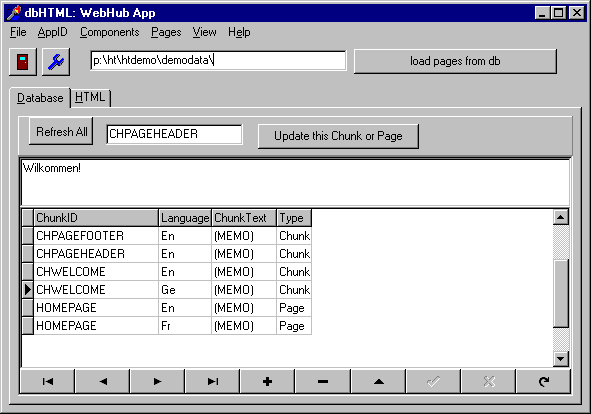The height and width of the screenshot is (414, 591).
Task: Click (MEMO) cell in CHPAGEFOOTER row
Action: [x=244, y=236]
